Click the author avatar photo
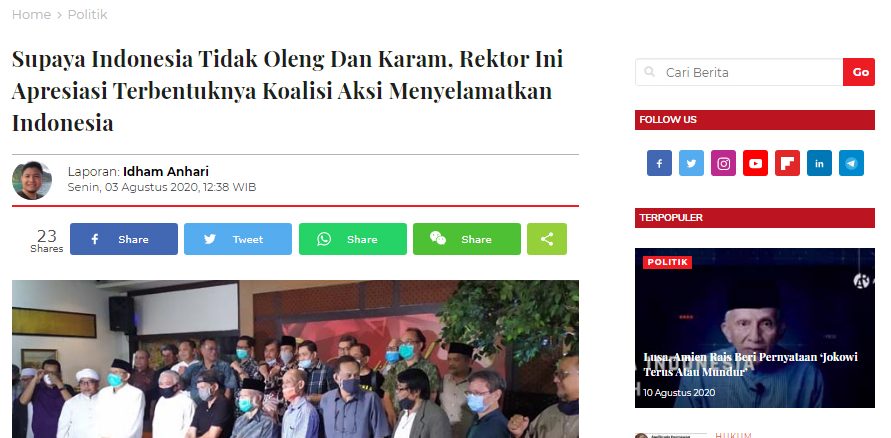The image size is (891, 438). coord(32,181)
